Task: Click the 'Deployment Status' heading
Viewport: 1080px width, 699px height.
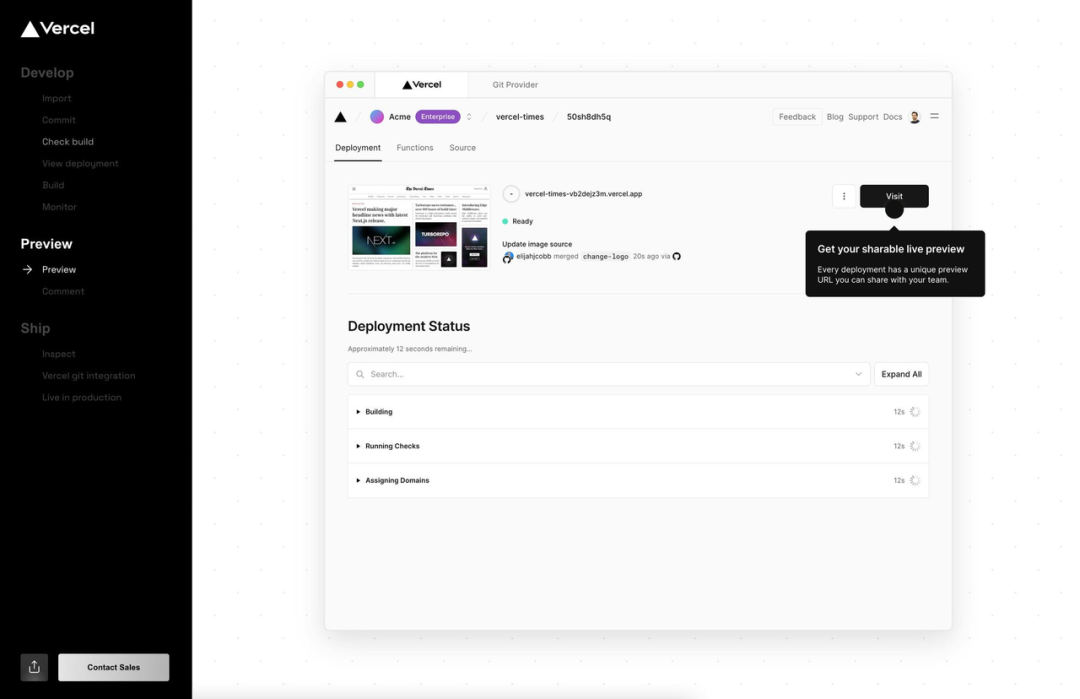Action: 409,326
